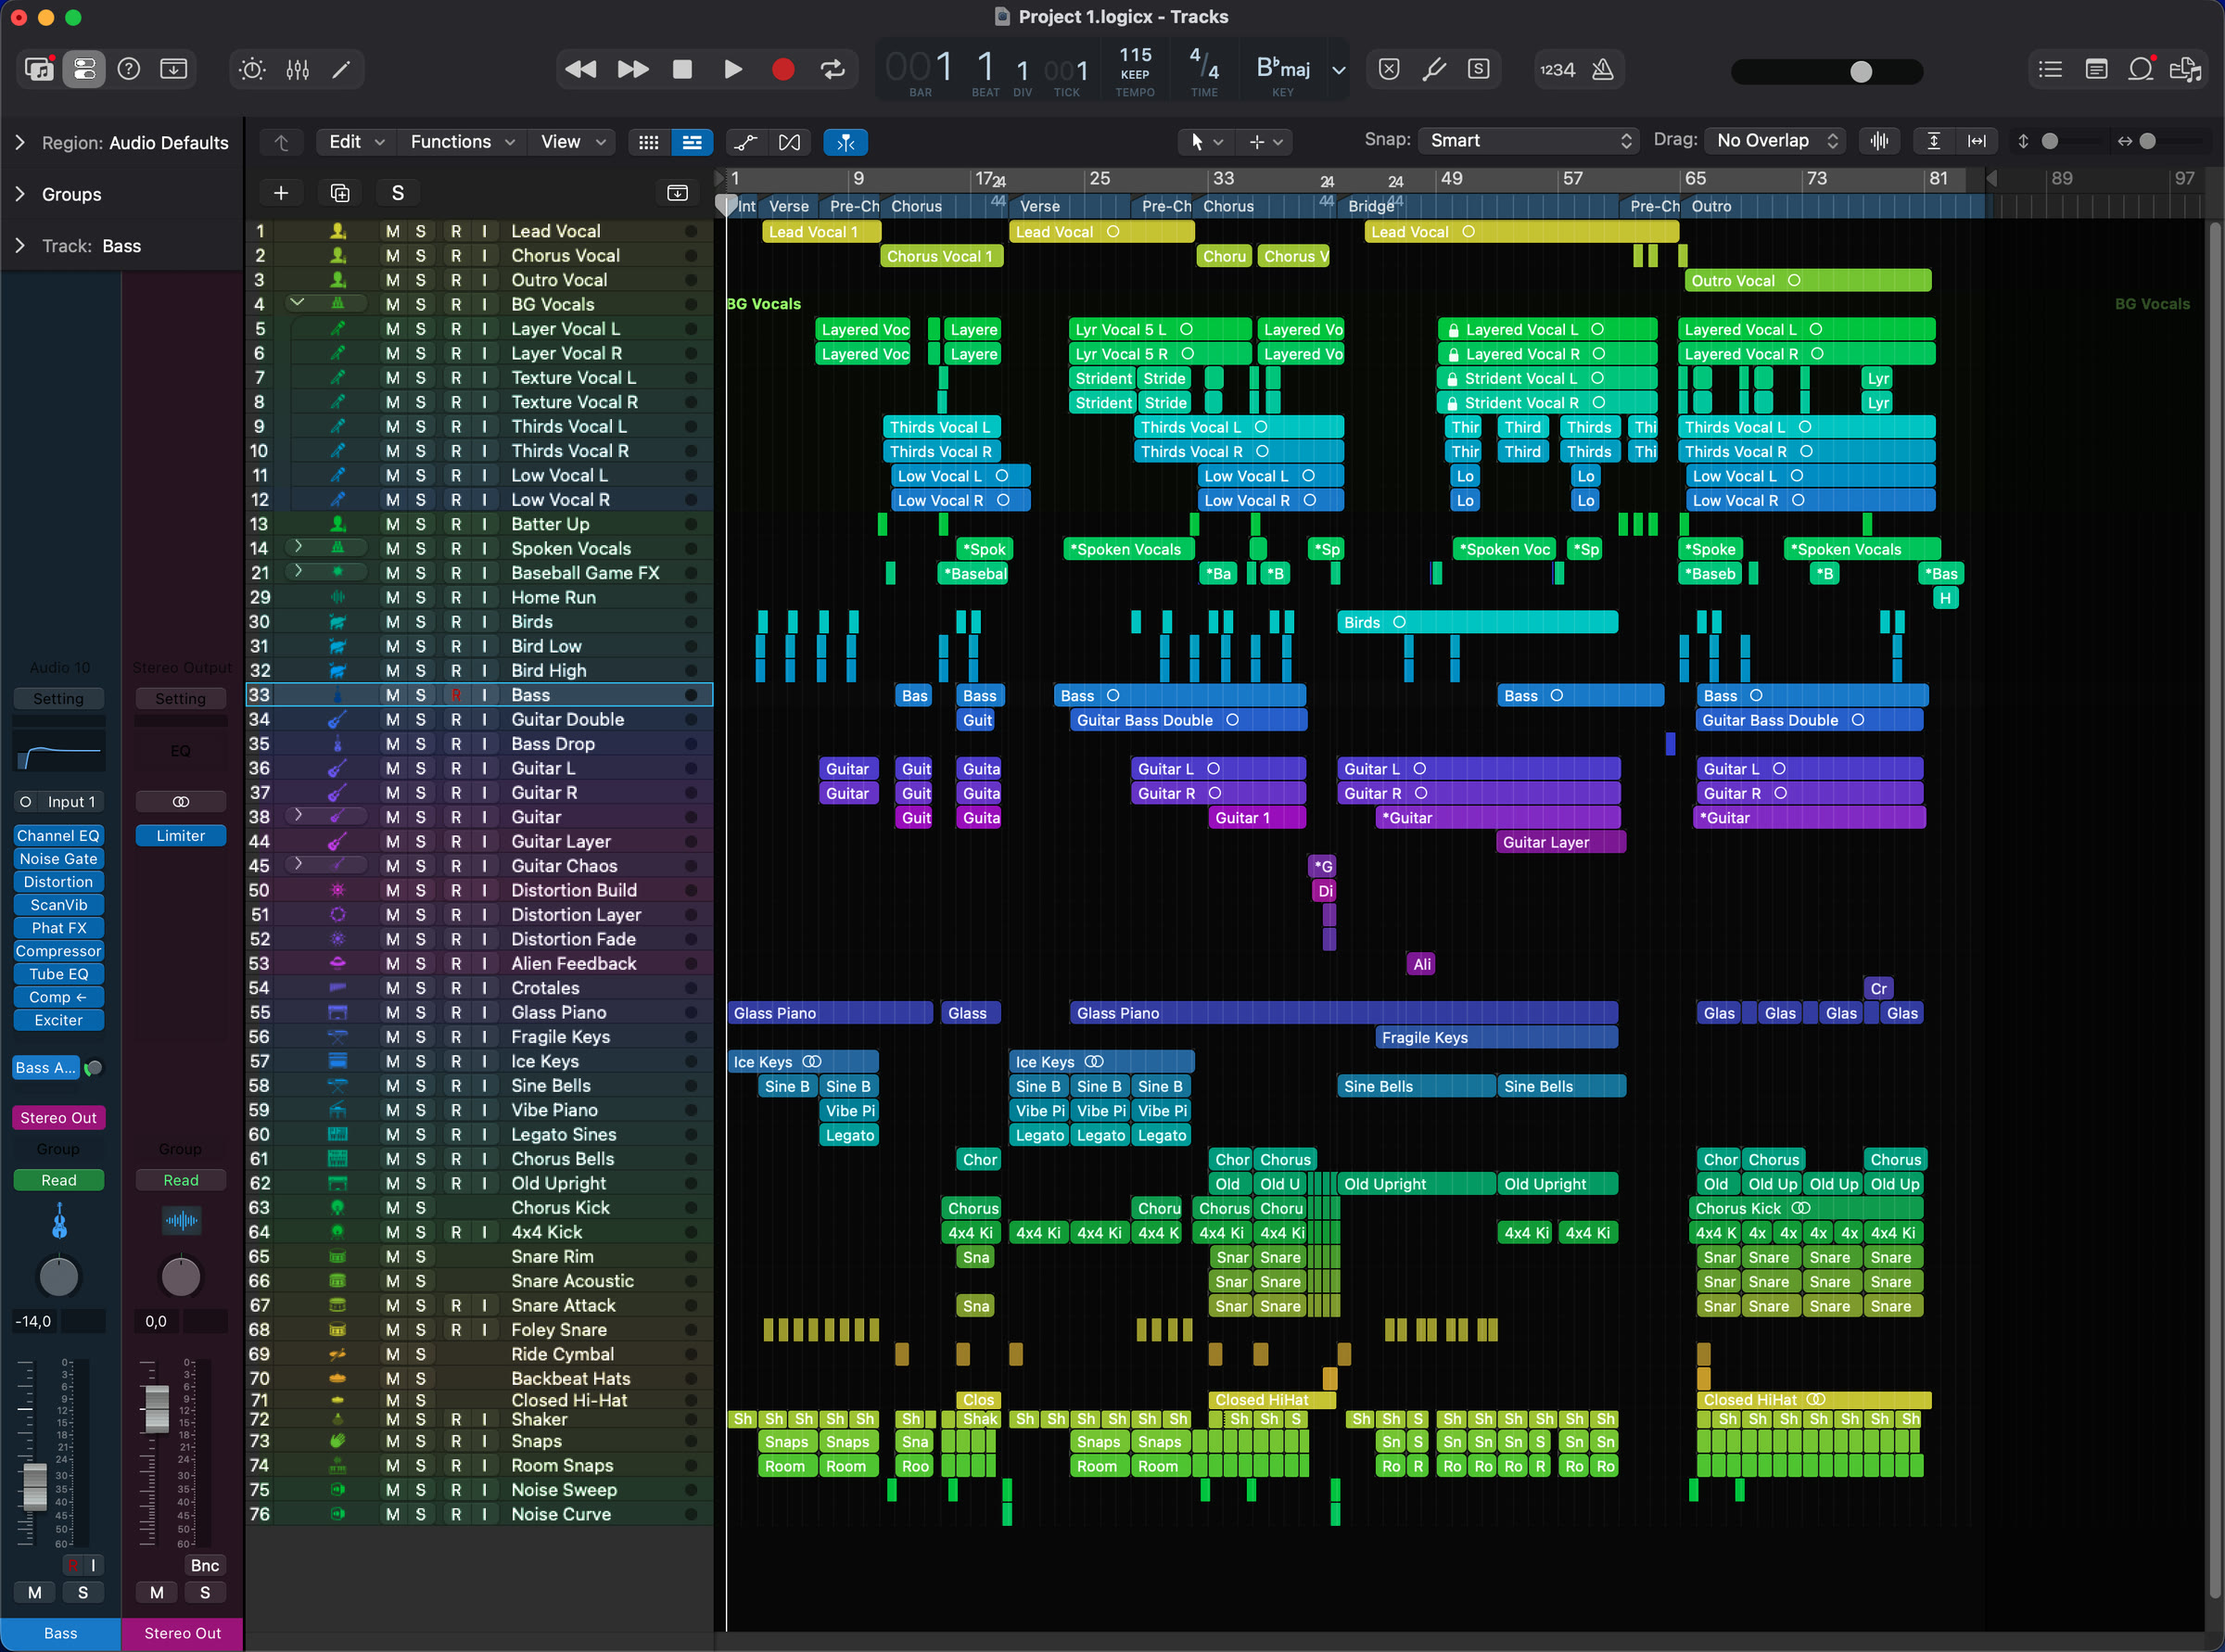Toggle the Catch playhead button
The width and height of the screenshot is (2225, 1652).
[x=845, y=142]
